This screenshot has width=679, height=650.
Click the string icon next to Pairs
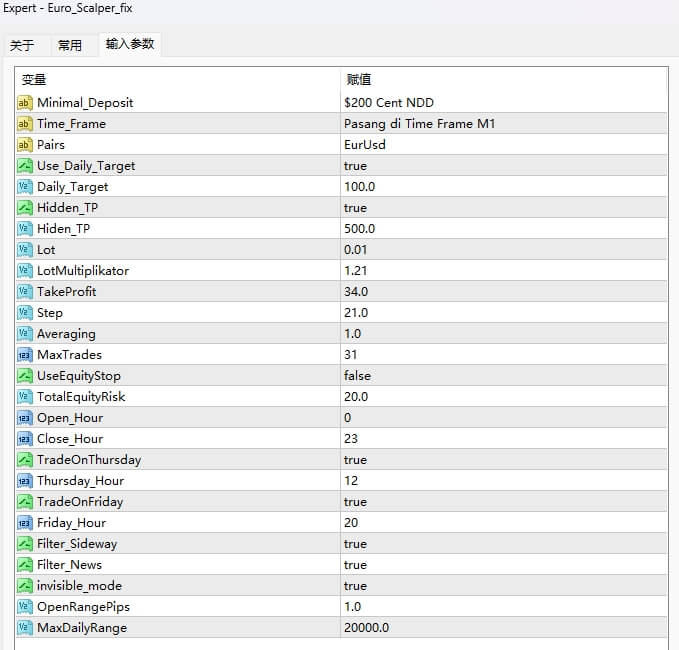[25, 145]
